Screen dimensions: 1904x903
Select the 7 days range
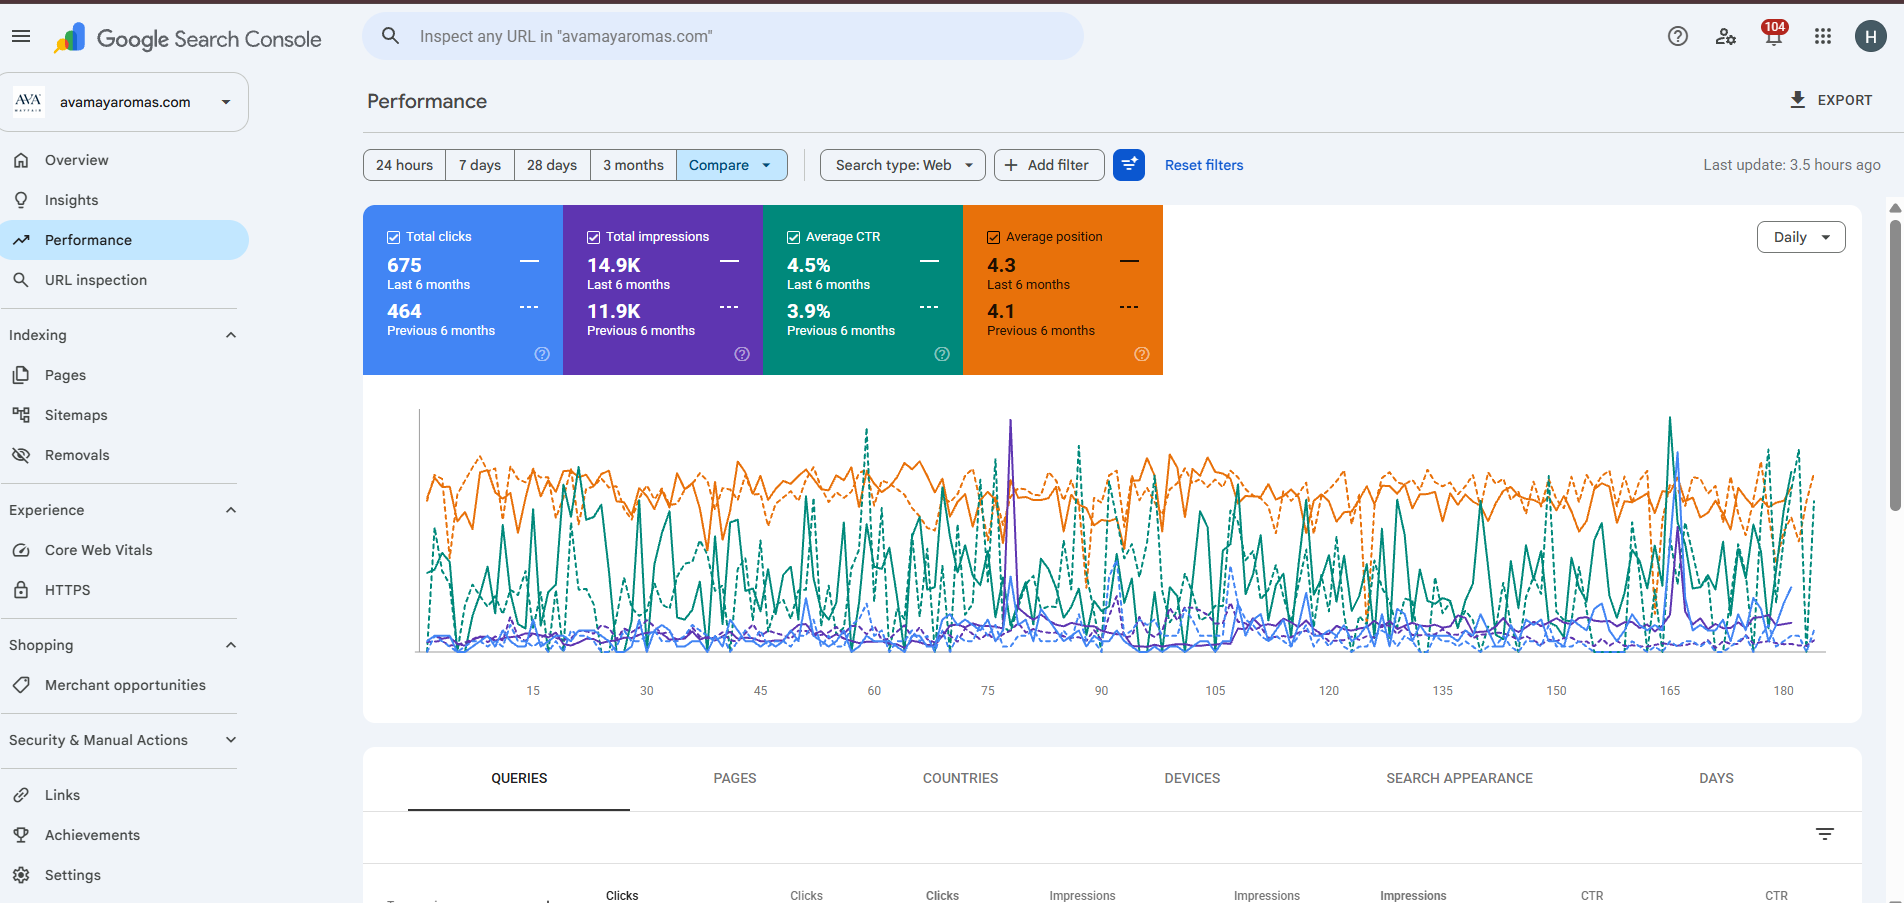pos(480,165)
